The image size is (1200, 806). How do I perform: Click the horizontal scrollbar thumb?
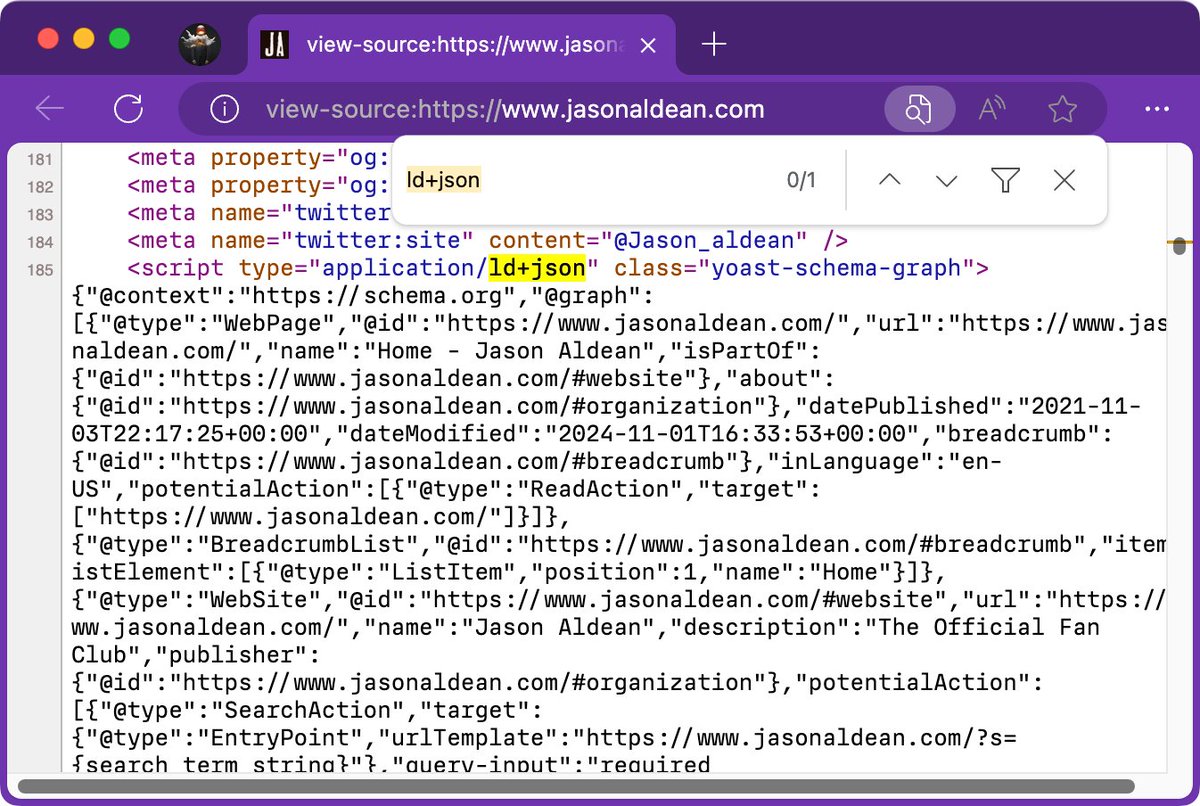point(576,786)
